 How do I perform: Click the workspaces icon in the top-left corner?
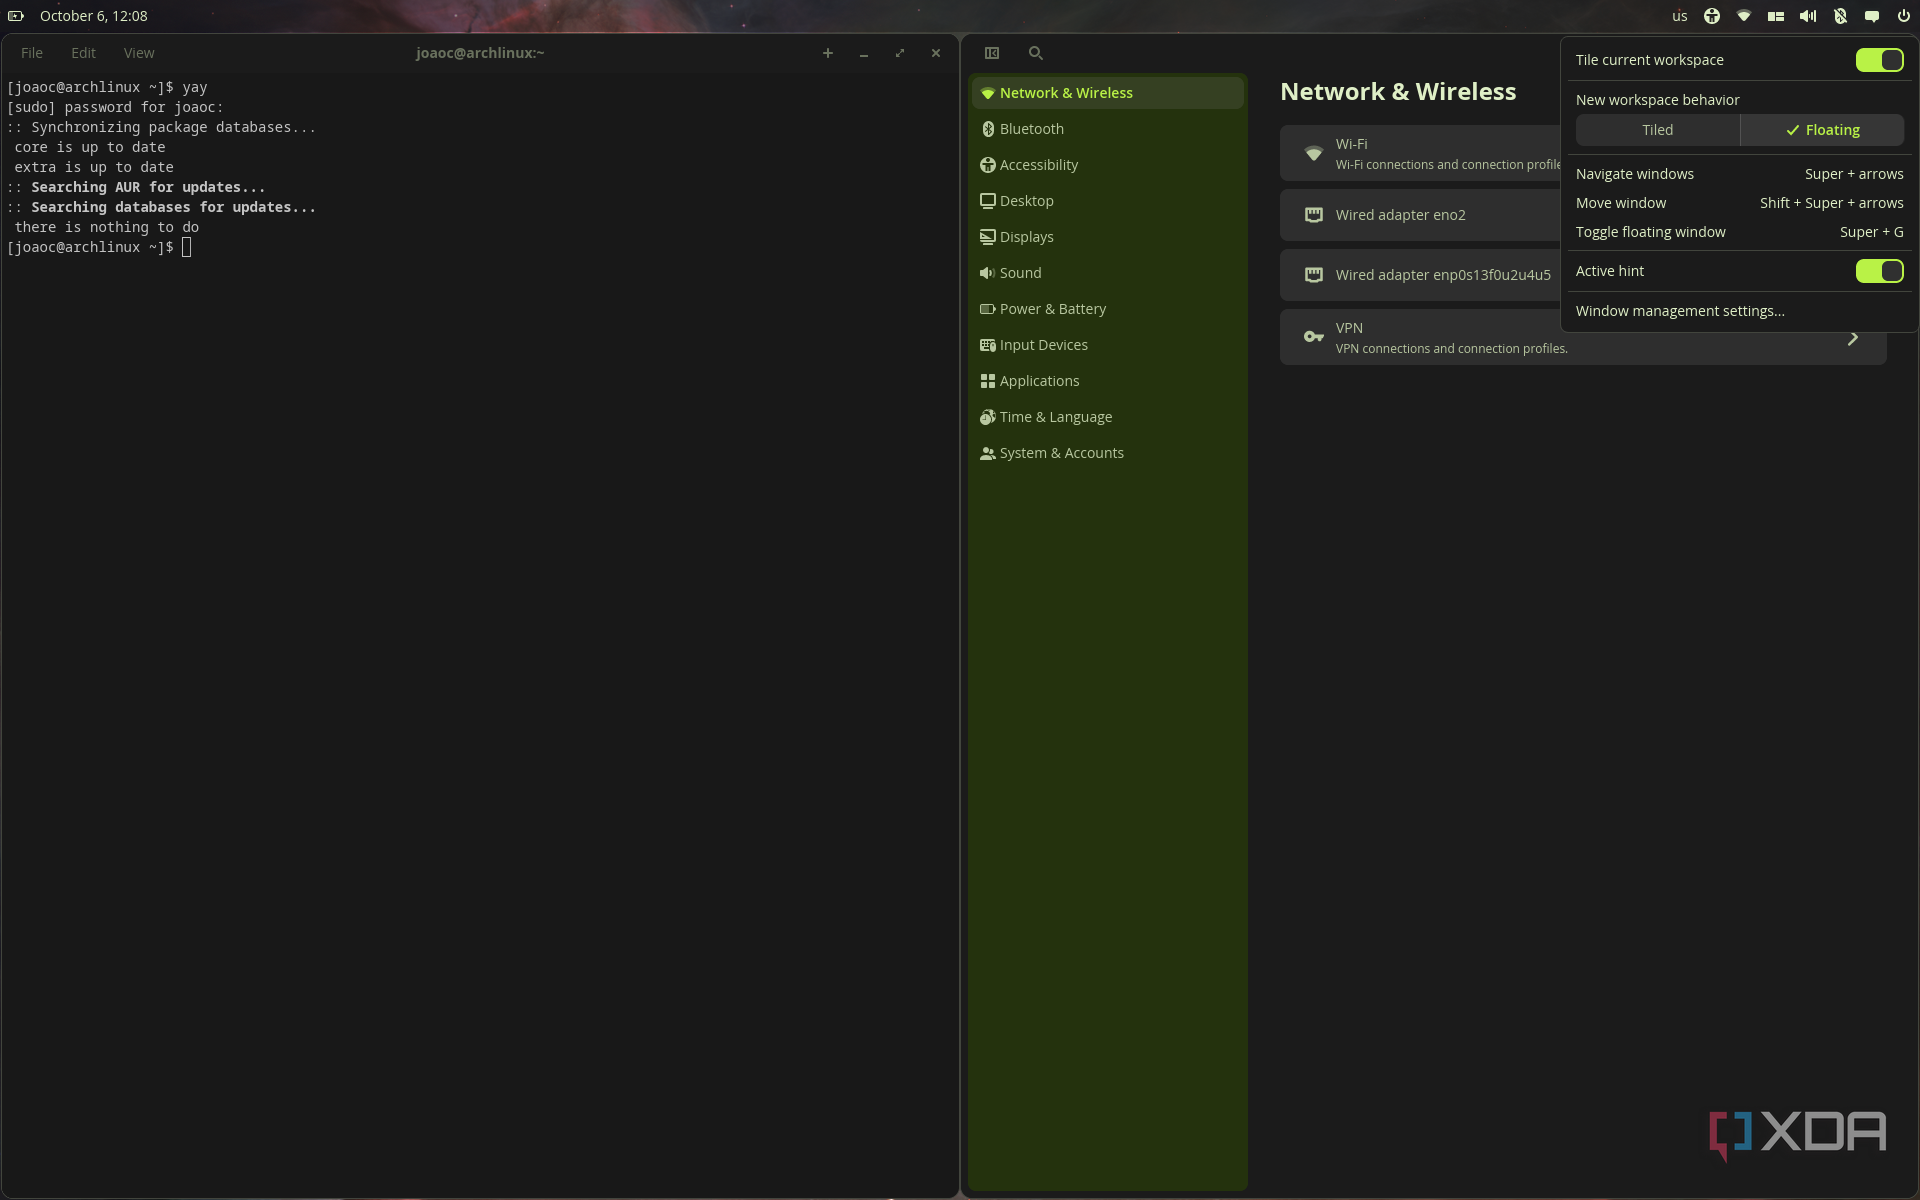[16, 16]
